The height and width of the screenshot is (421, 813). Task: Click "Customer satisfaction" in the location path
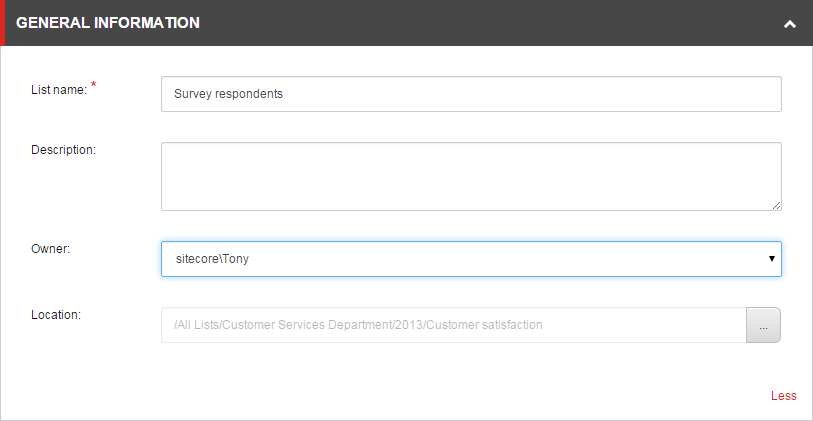485,325
